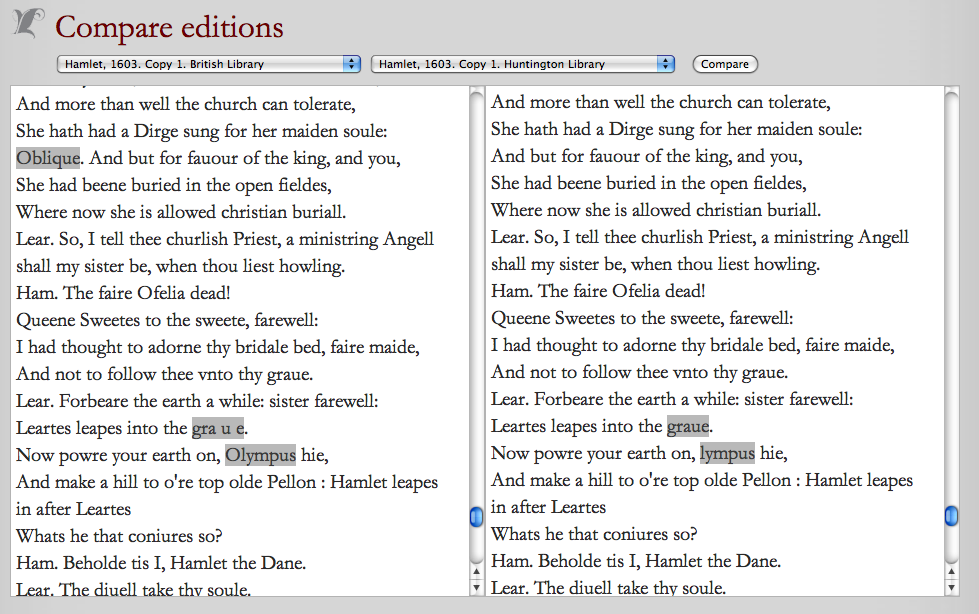Click the right pane scrollbar thumb
979x614 pixels.
pos(951,515)
